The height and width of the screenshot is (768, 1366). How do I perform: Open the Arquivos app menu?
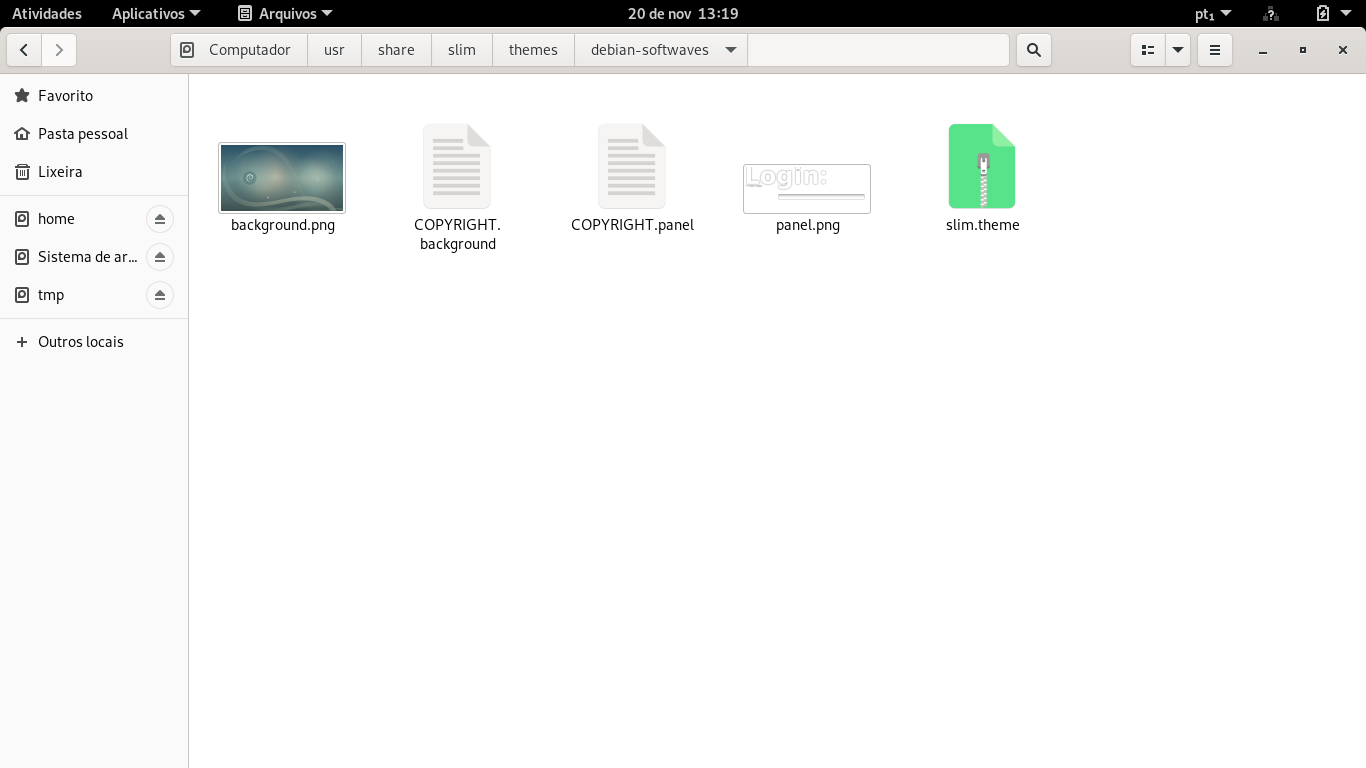(286, 14)
